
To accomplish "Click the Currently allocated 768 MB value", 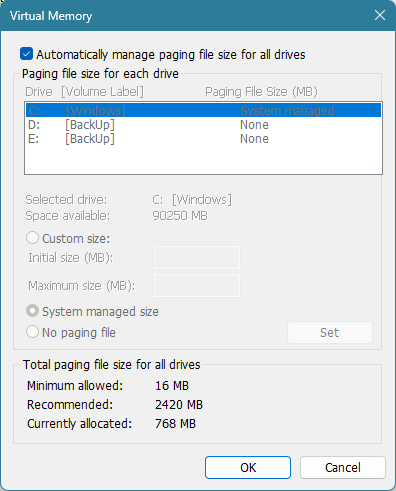I will coord(175,424).
